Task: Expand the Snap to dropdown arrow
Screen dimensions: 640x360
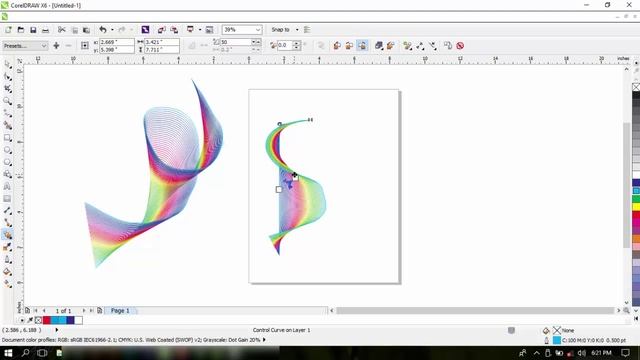Action: (297, 30)
